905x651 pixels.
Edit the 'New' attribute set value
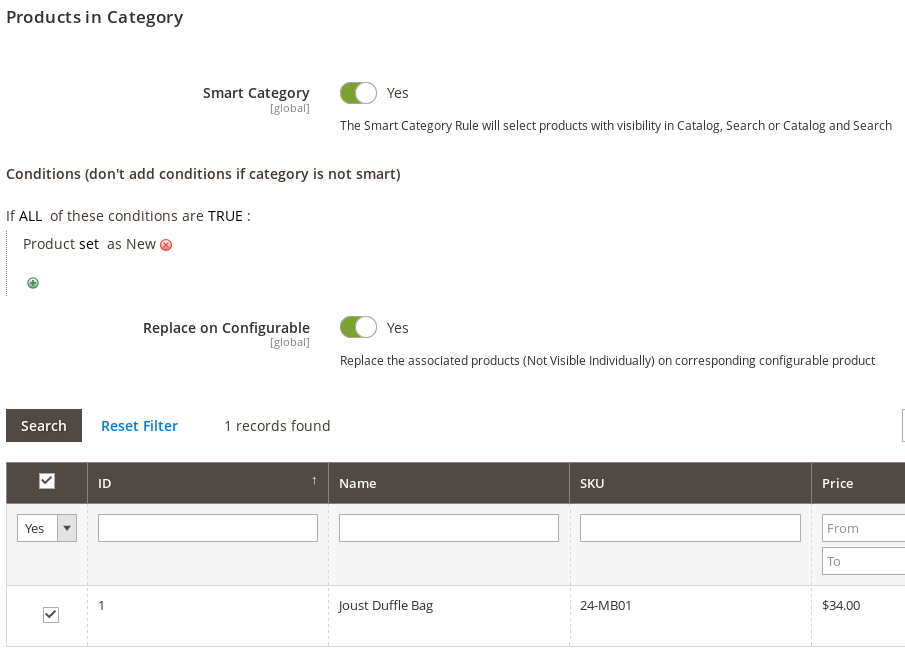coord(141,244)
